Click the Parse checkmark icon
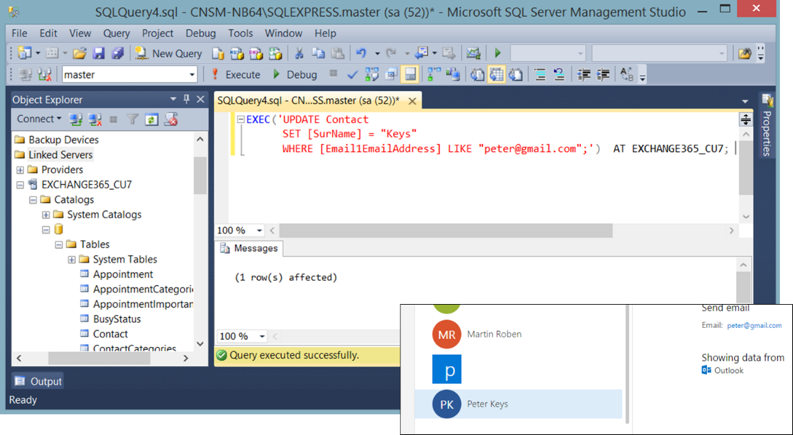This screenshot has width=793, height=435. [353, 75]
